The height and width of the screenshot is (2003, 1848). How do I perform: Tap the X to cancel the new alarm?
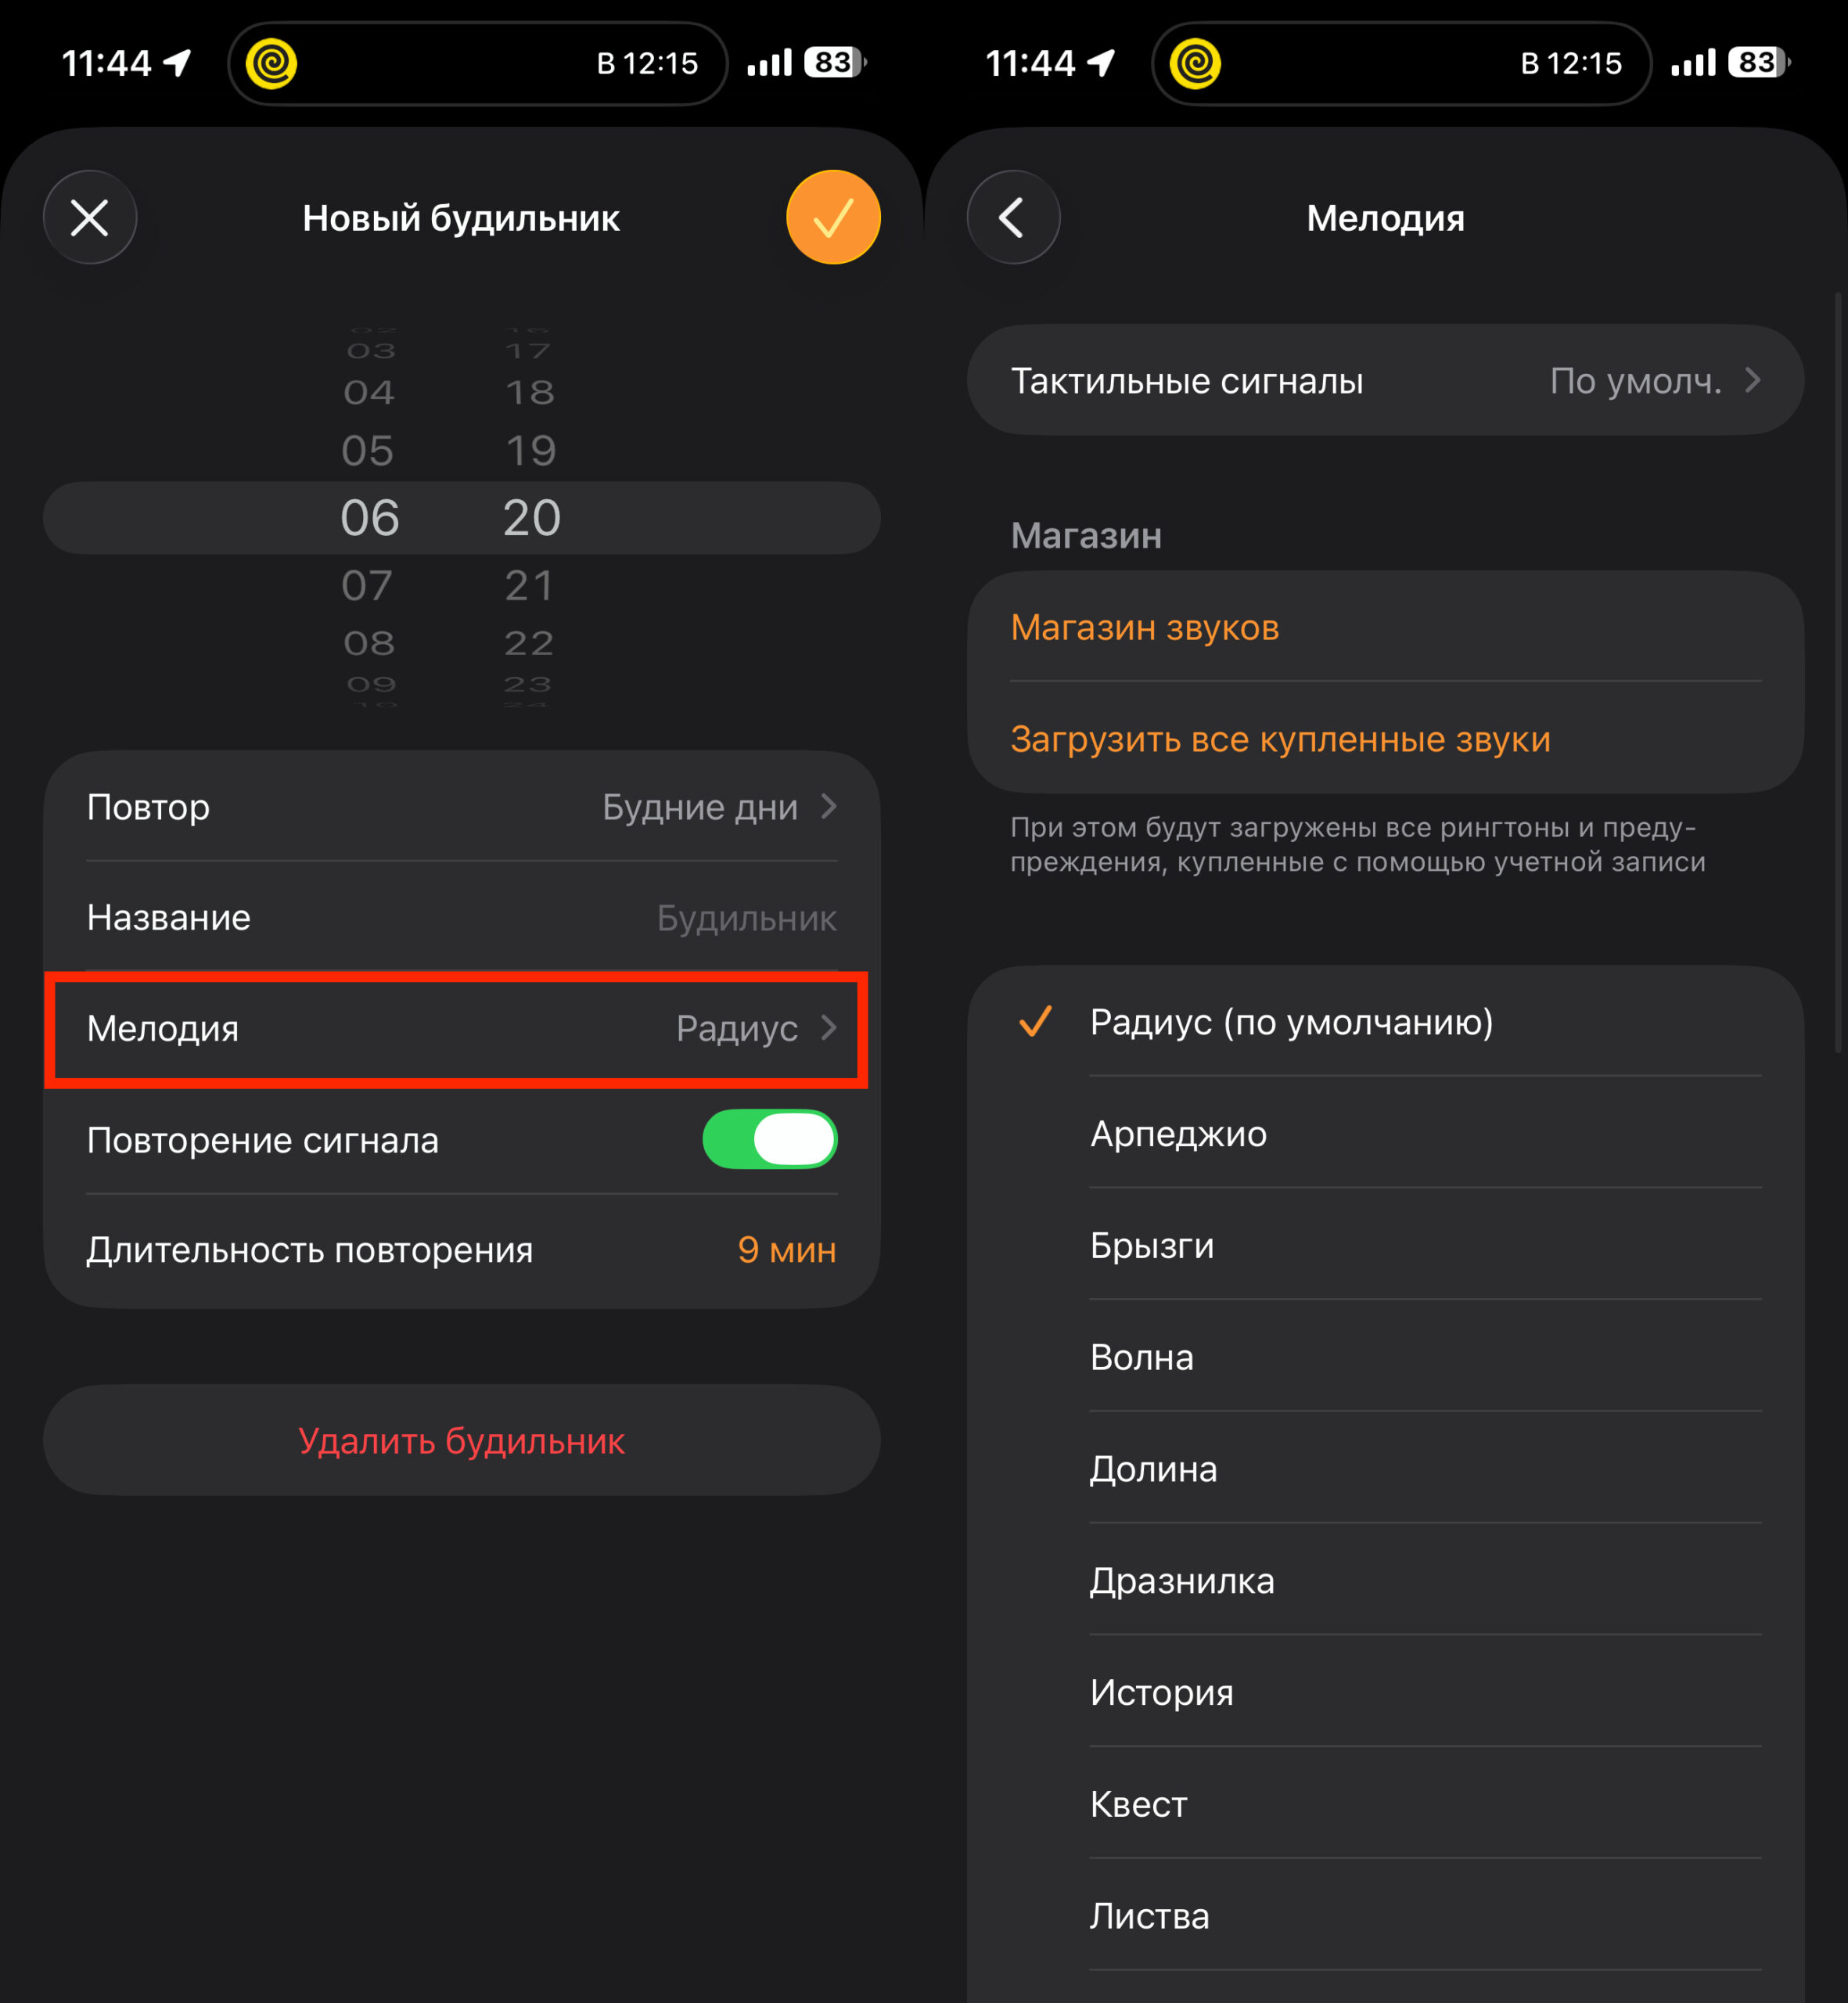pos(90,217)
